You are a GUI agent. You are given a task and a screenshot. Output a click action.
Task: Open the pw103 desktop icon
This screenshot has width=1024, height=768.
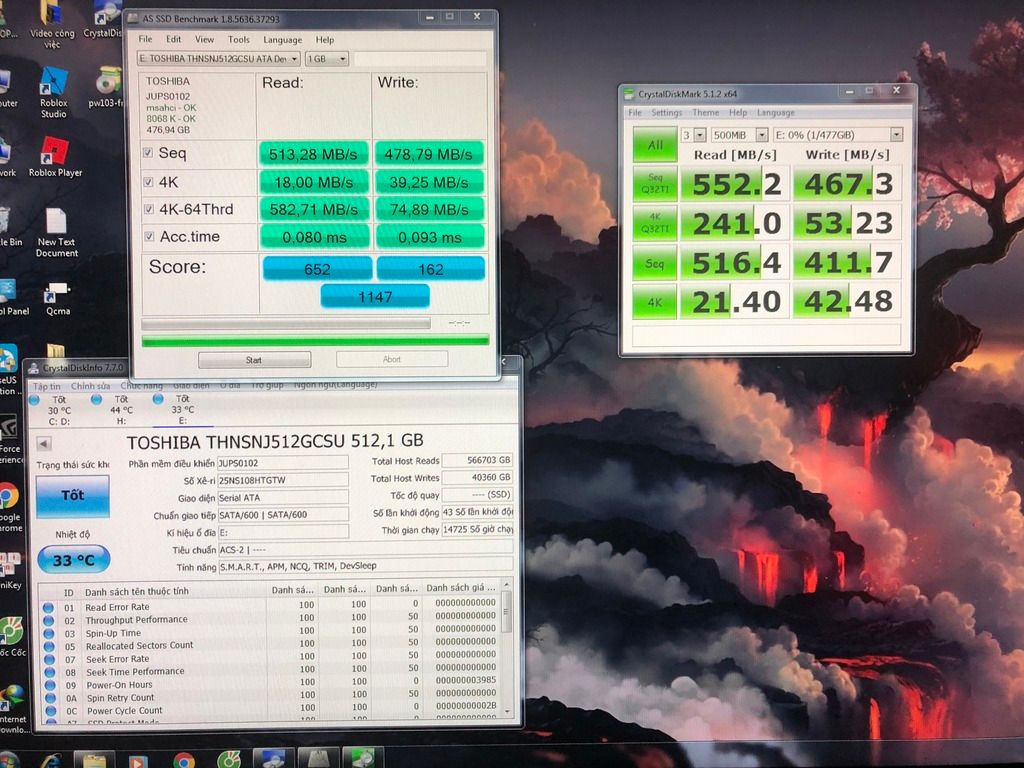click(107, 87)
